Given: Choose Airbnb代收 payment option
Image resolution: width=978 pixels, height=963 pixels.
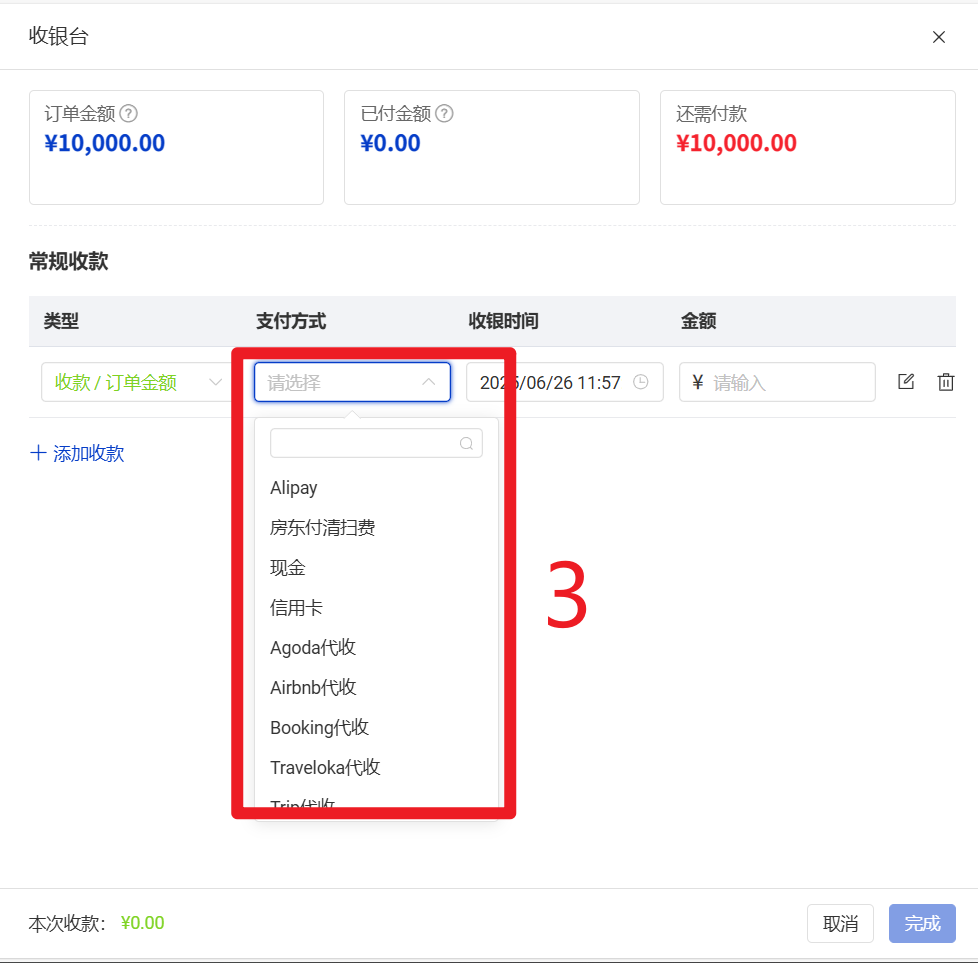Looking at the screenshot, I should tap(313, 688).
